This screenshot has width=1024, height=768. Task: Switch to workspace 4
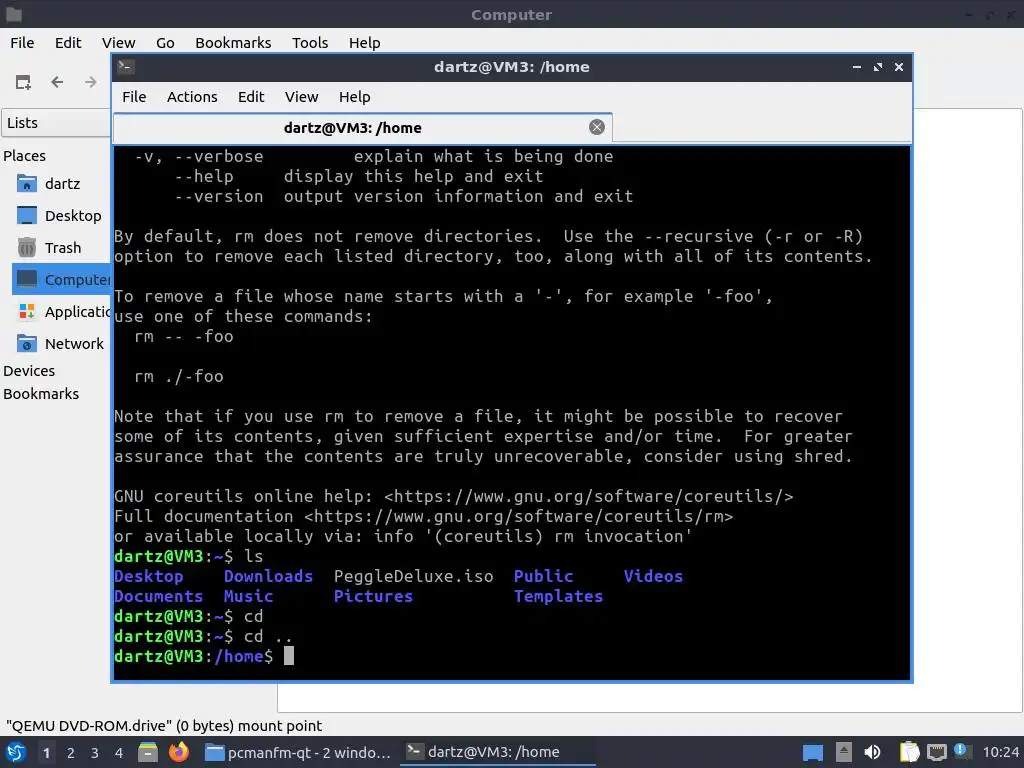tap(119, 752)
